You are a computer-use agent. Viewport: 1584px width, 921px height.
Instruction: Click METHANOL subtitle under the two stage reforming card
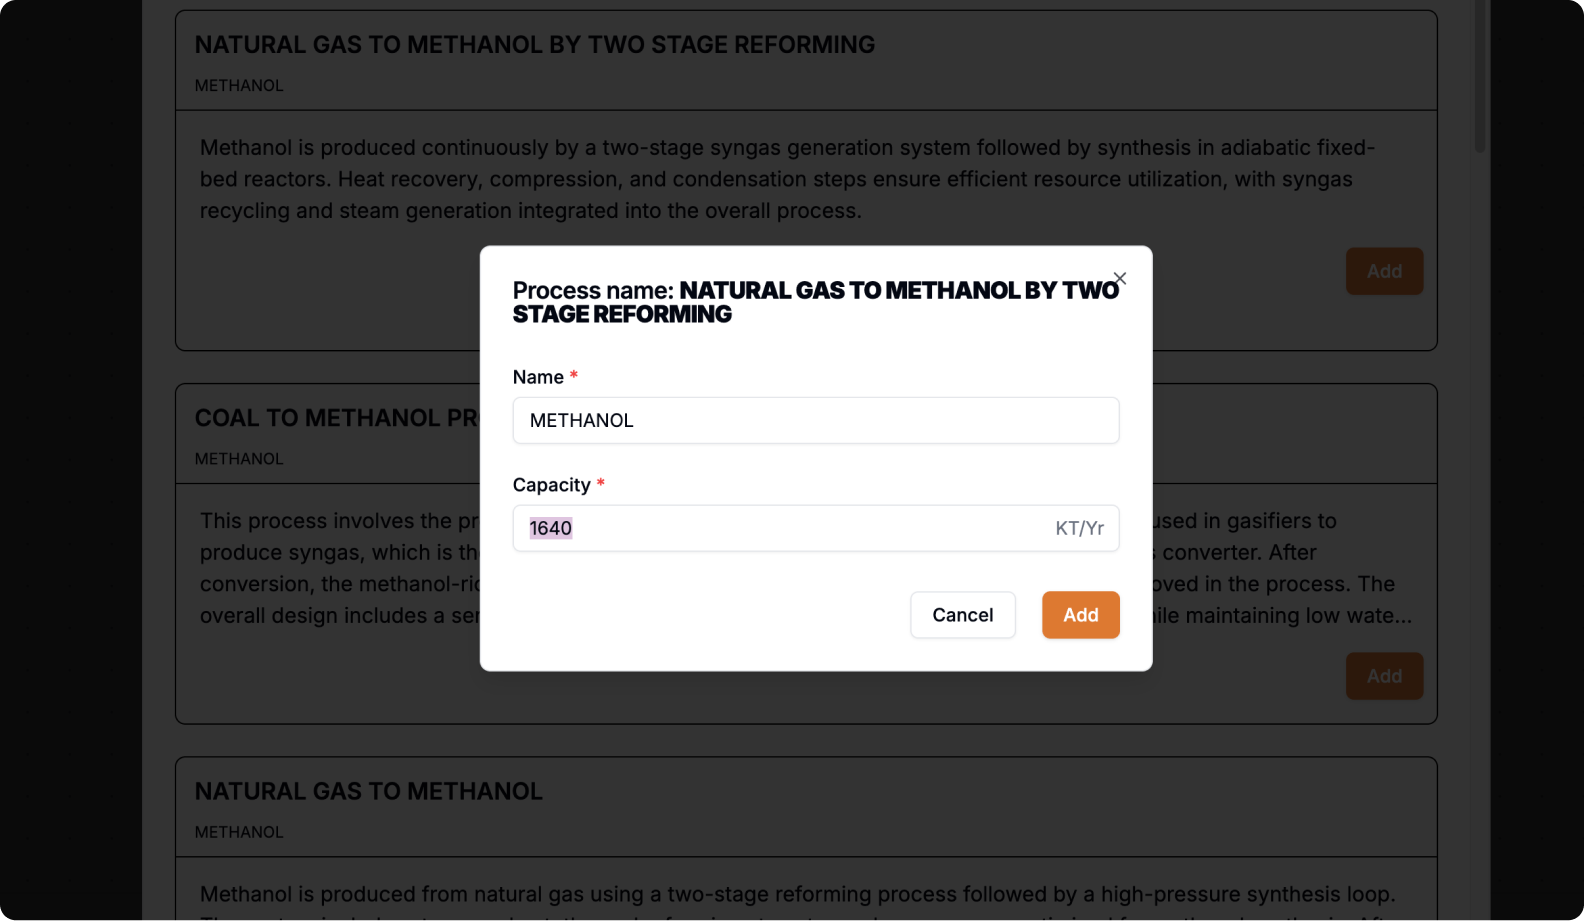[239, 86]
